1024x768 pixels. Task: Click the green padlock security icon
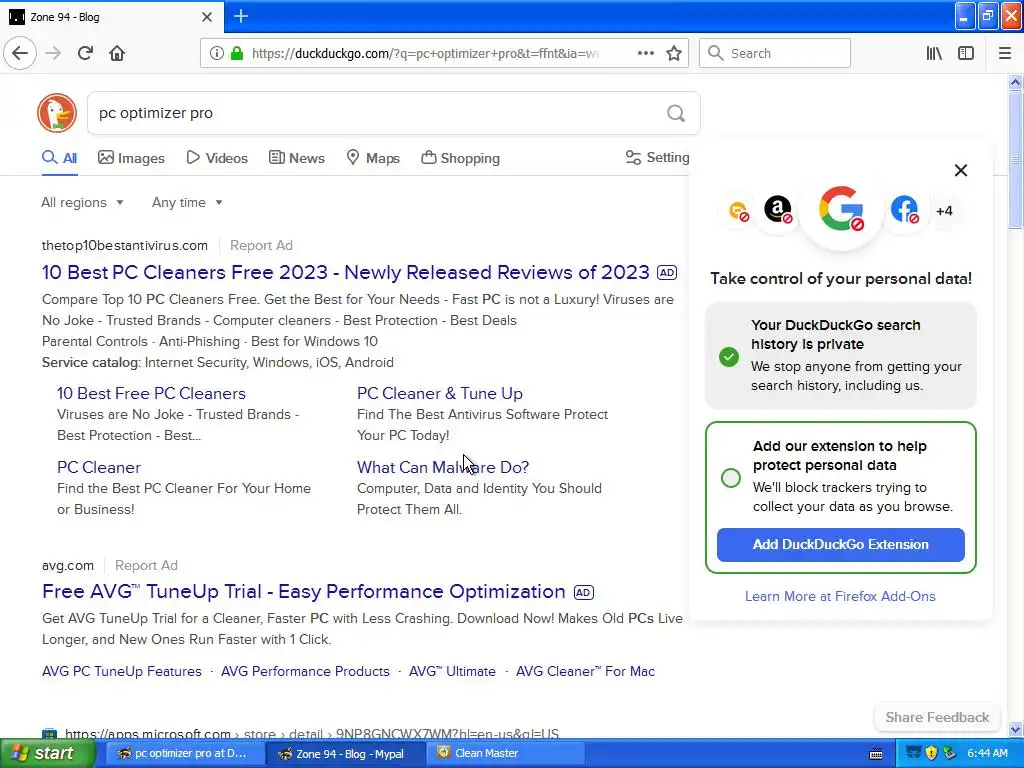pos(237,53)
